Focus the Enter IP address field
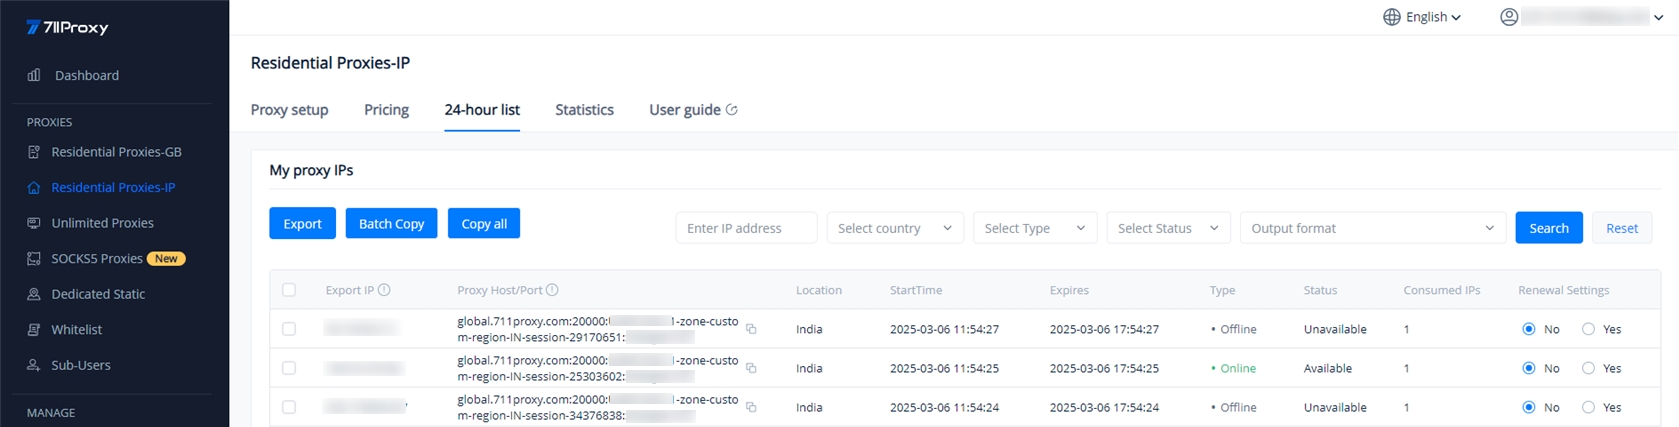1679x427 pixels. [746, 228]
